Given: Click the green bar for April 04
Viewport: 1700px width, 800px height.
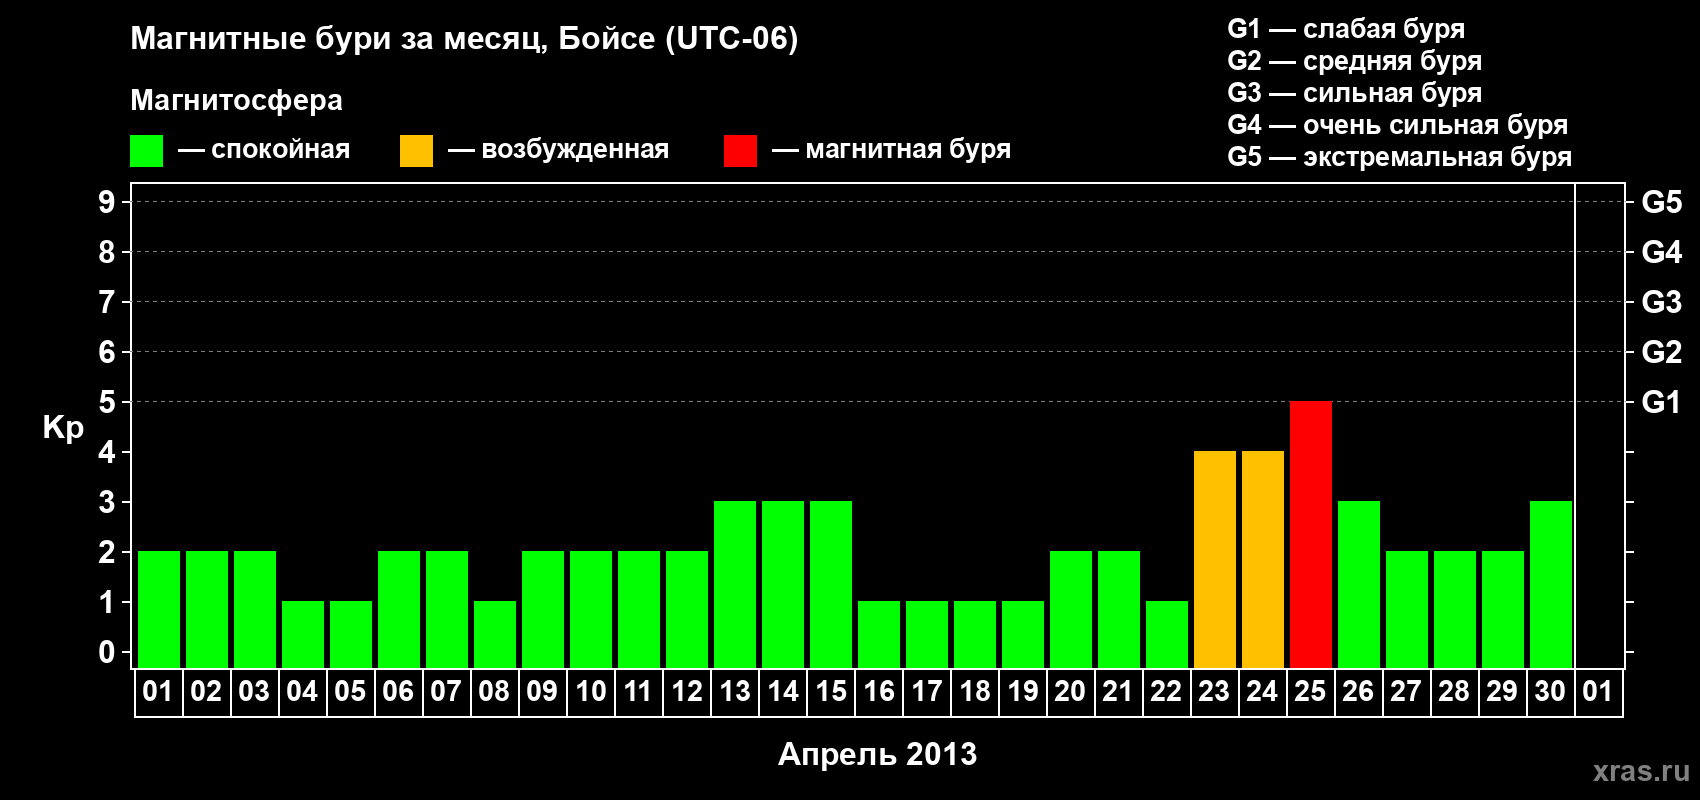Looking at the screenshot, I should coord(303,635).
